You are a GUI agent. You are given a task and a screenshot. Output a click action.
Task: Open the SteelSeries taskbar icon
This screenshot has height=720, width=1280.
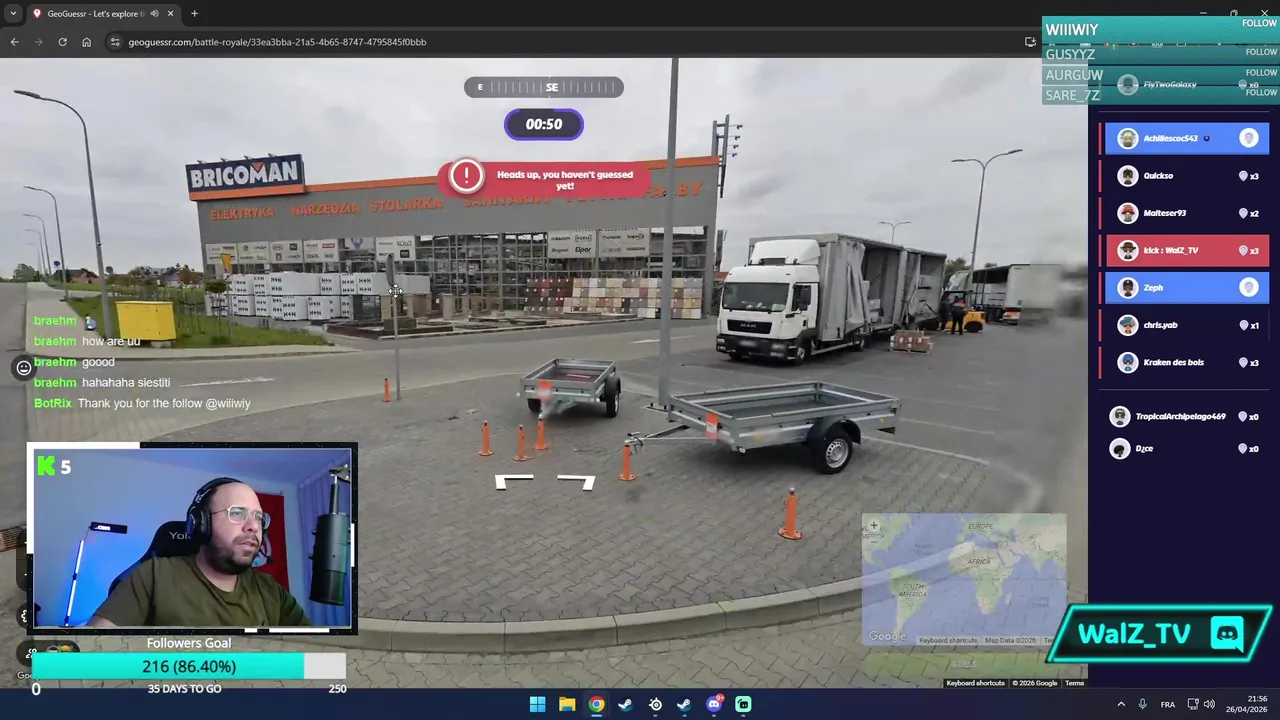(655, 704)
